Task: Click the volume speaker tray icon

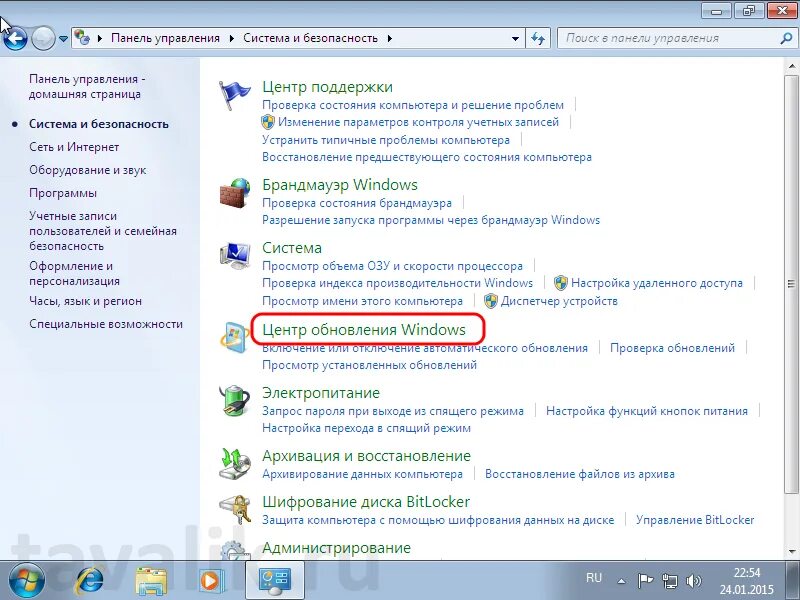Action: pyautogui.click(x=693, y=581)
